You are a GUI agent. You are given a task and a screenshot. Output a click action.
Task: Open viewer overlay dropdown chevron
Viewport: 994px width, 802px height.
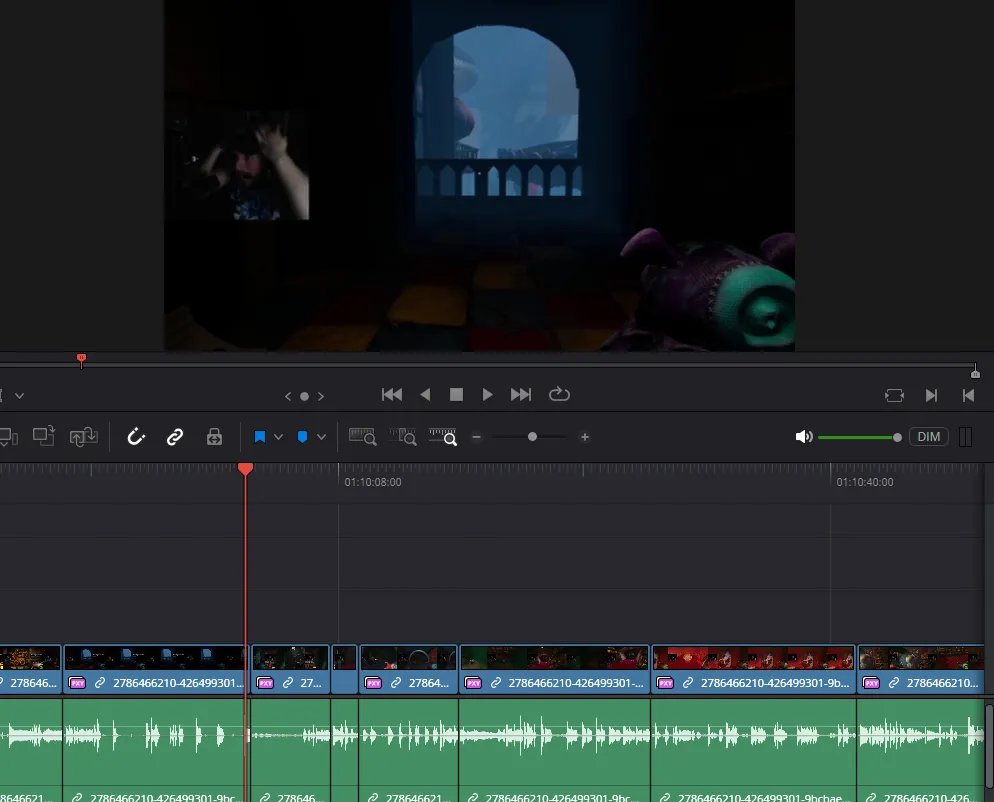pyautogui.click(x=20, y=396)
